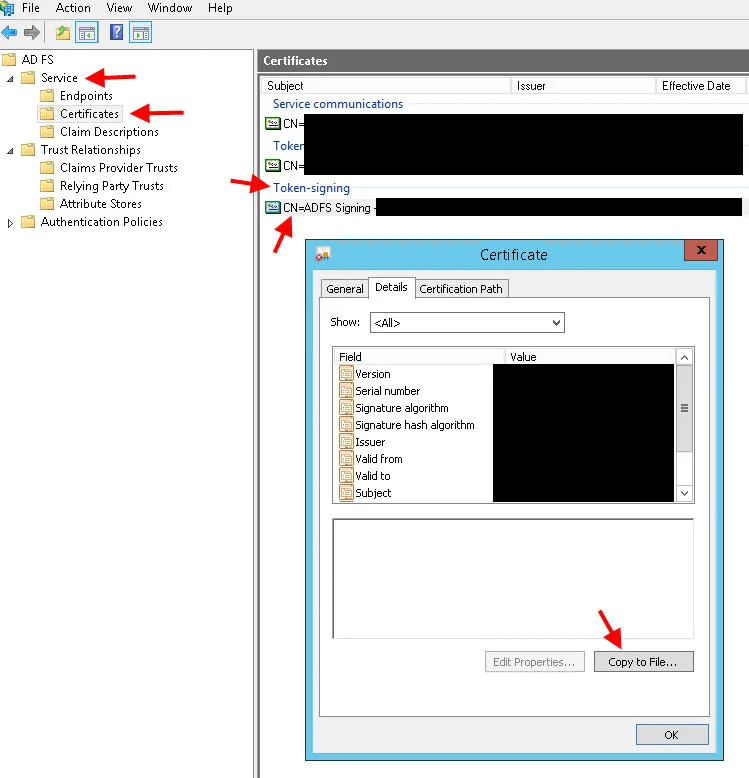Select the Issuer field row
This screenshot has width=749, height=778.
tap(370, 442)
